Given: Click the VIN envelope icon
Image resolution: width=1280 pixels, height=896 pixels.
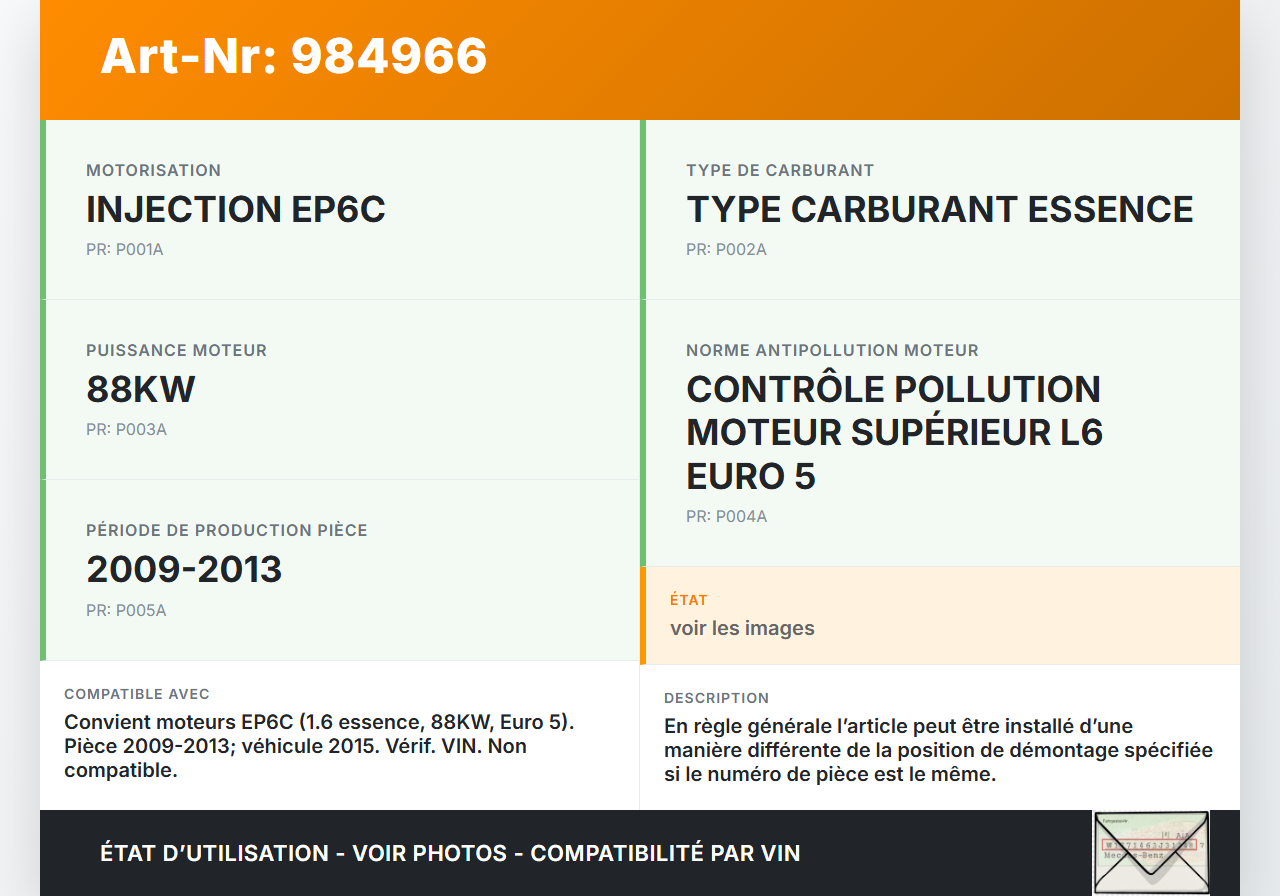Looking at the screenshot, I should (x=1151, y=852).
